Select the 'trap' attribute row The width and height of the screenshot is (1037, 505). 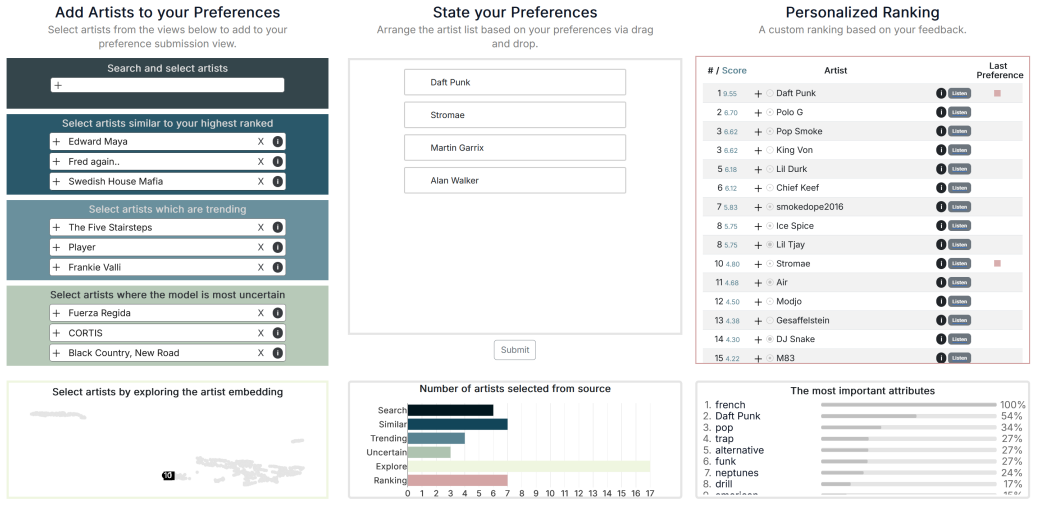tap(865, 439)
